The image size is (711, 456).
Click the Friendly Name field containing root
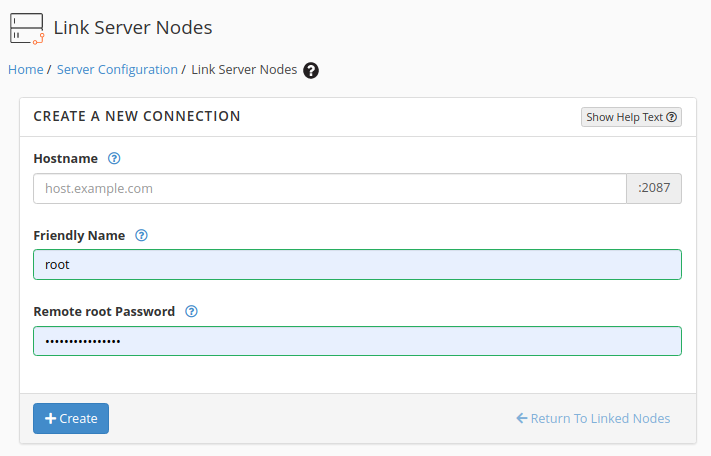coord(357,265)
